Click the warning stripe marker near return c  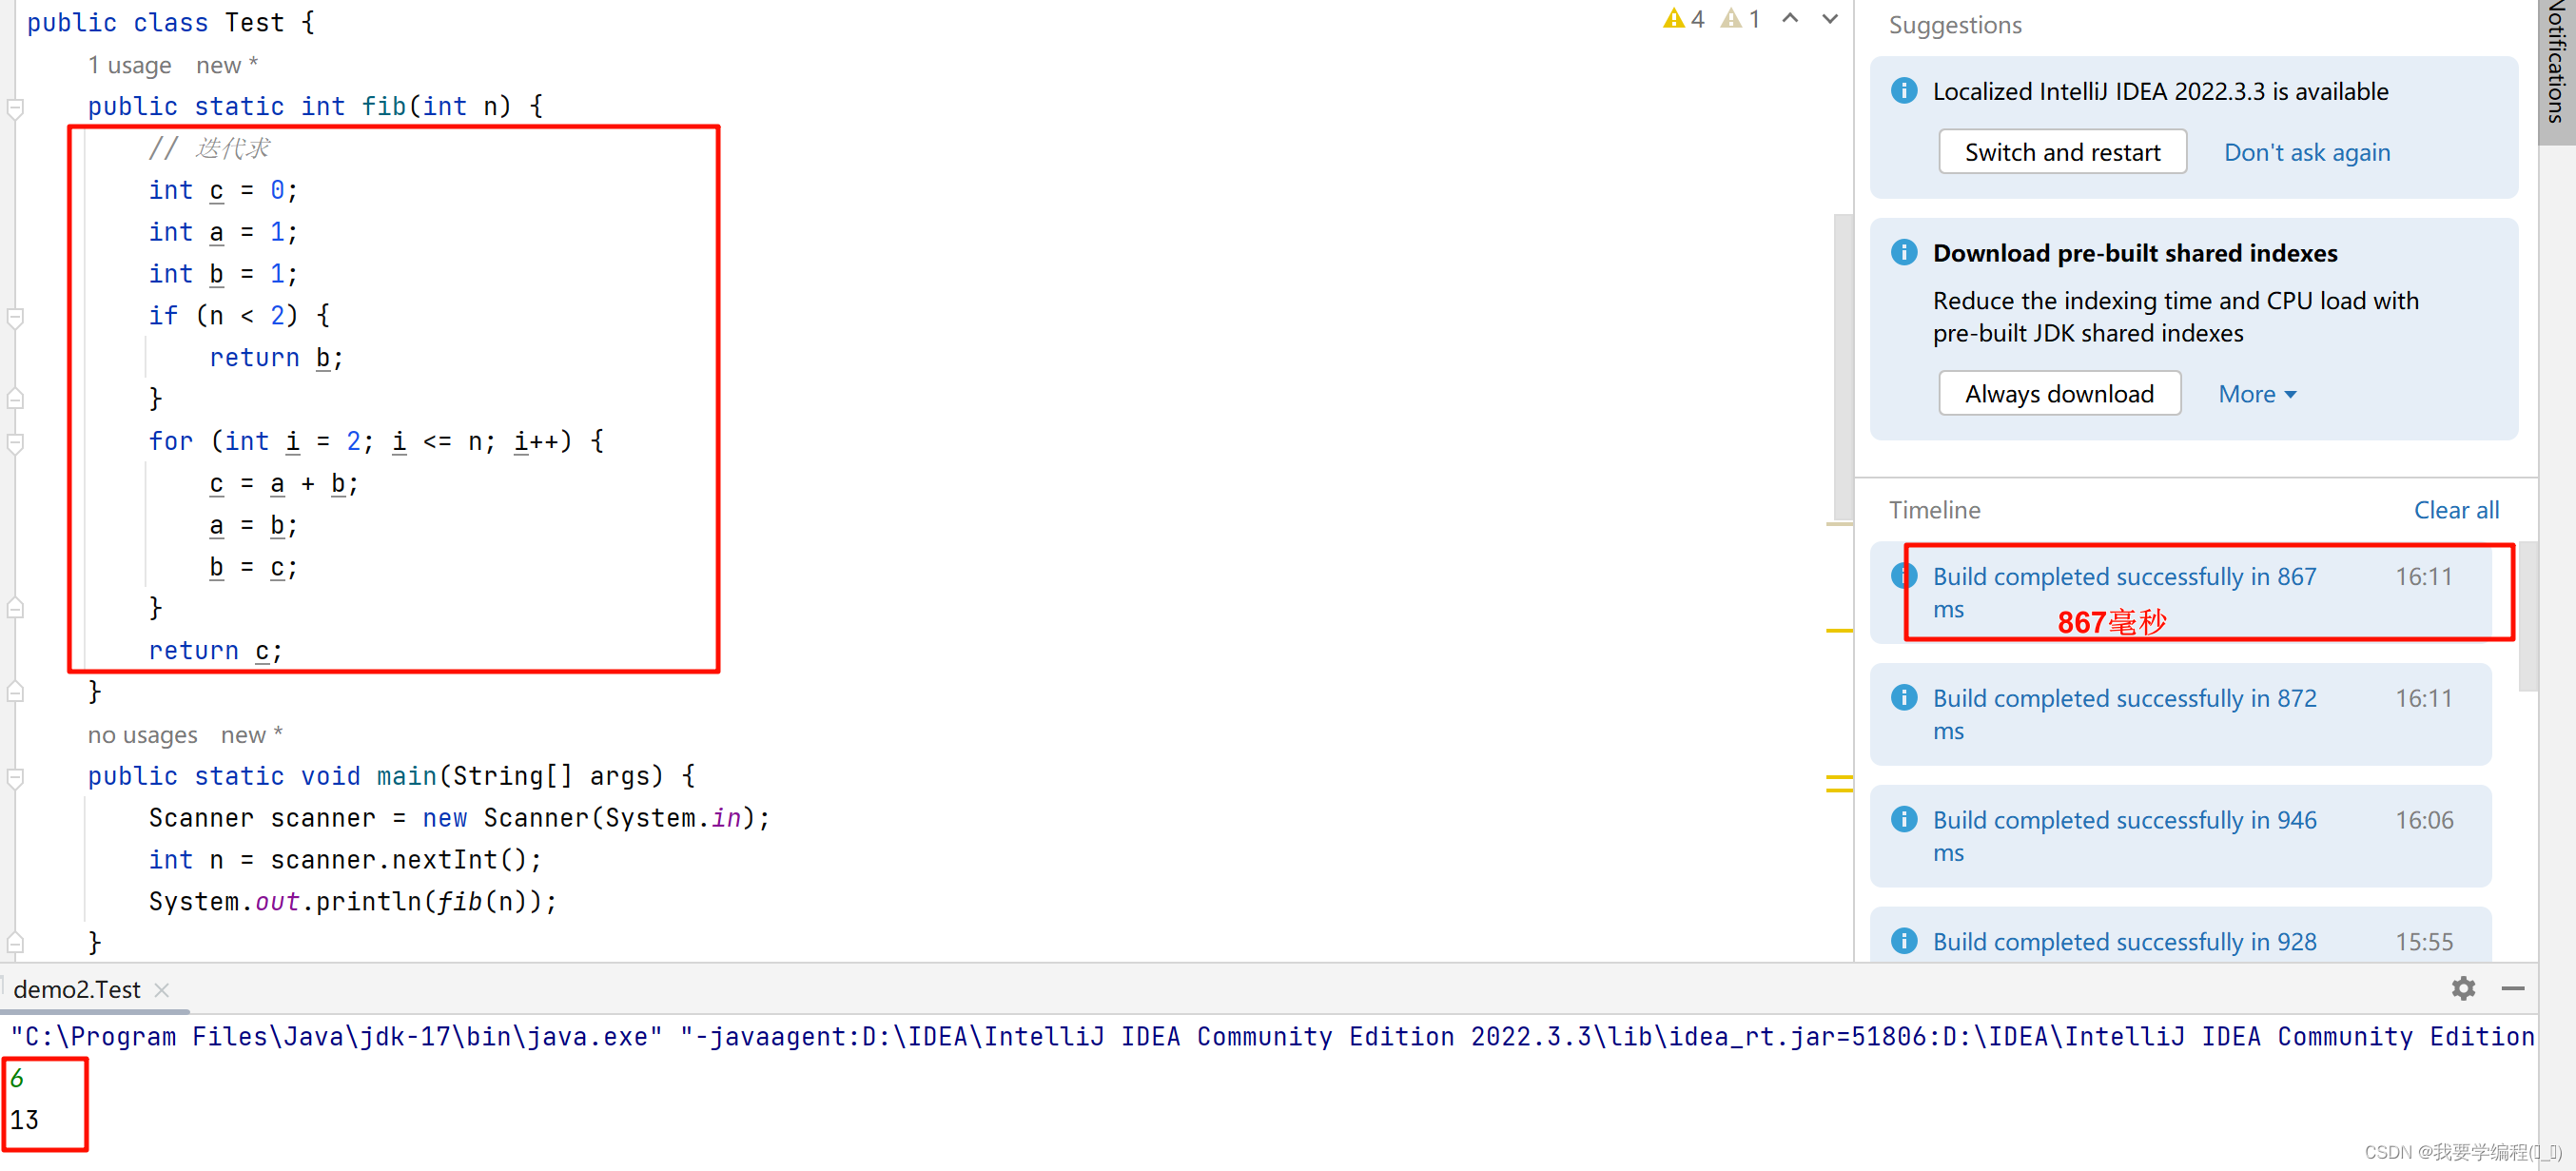(x=1838, y=630)
